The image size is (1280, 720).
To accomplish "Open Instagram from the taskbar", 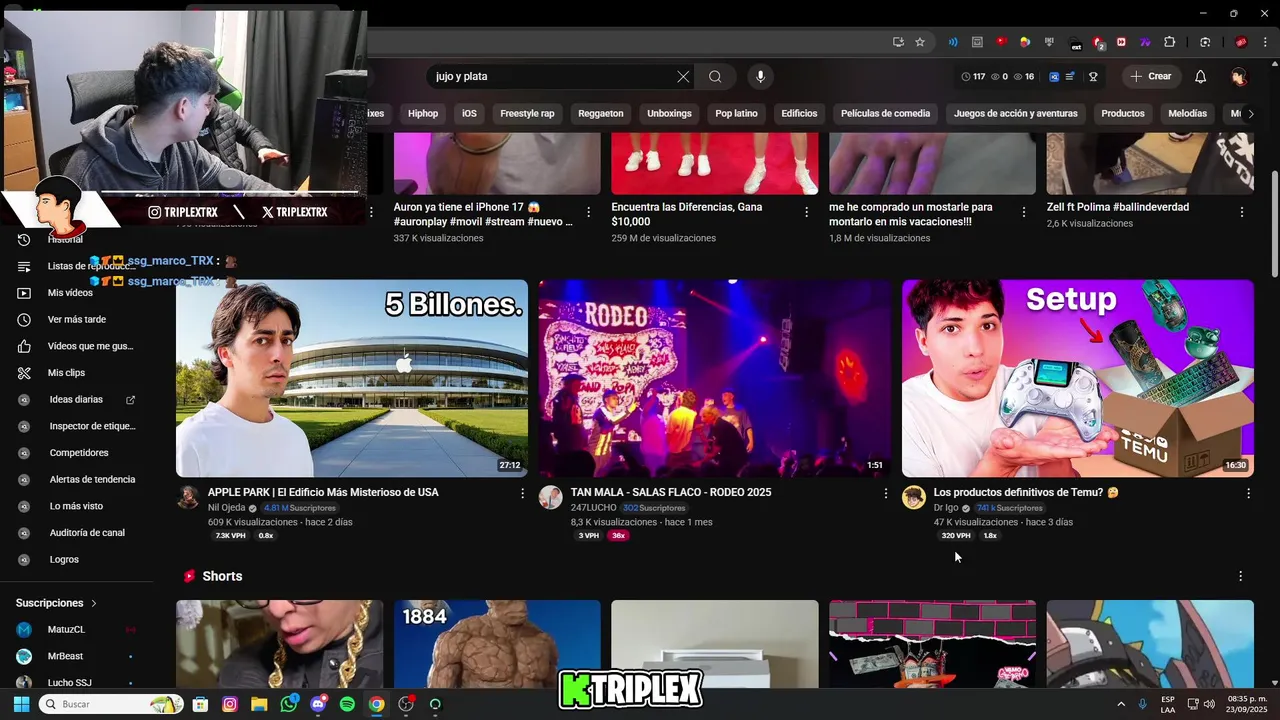I will (x=230, y=704).
